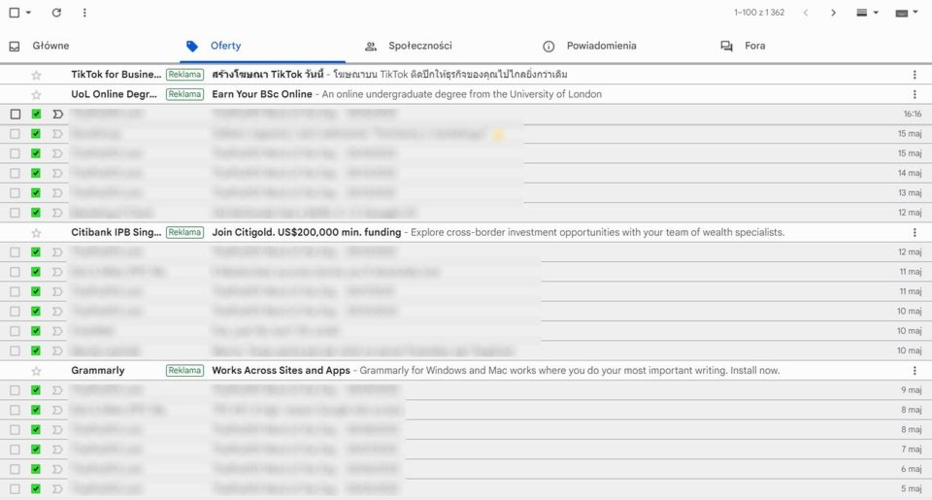Open three-dot menu on UoL Online Degree ad
932x500 pixels.
pos(914,95)
